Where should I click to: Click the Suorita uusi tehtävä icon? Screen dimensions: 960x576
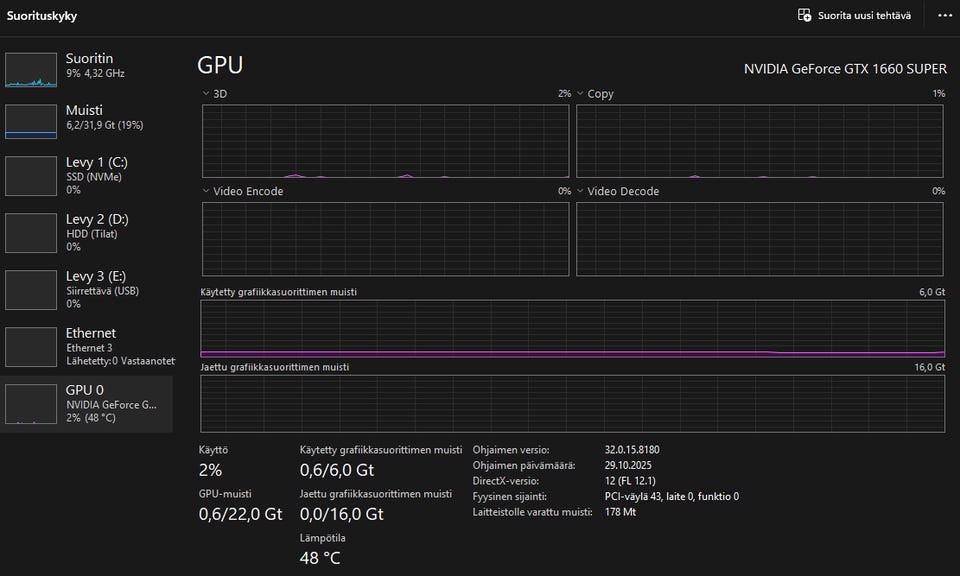804,15
